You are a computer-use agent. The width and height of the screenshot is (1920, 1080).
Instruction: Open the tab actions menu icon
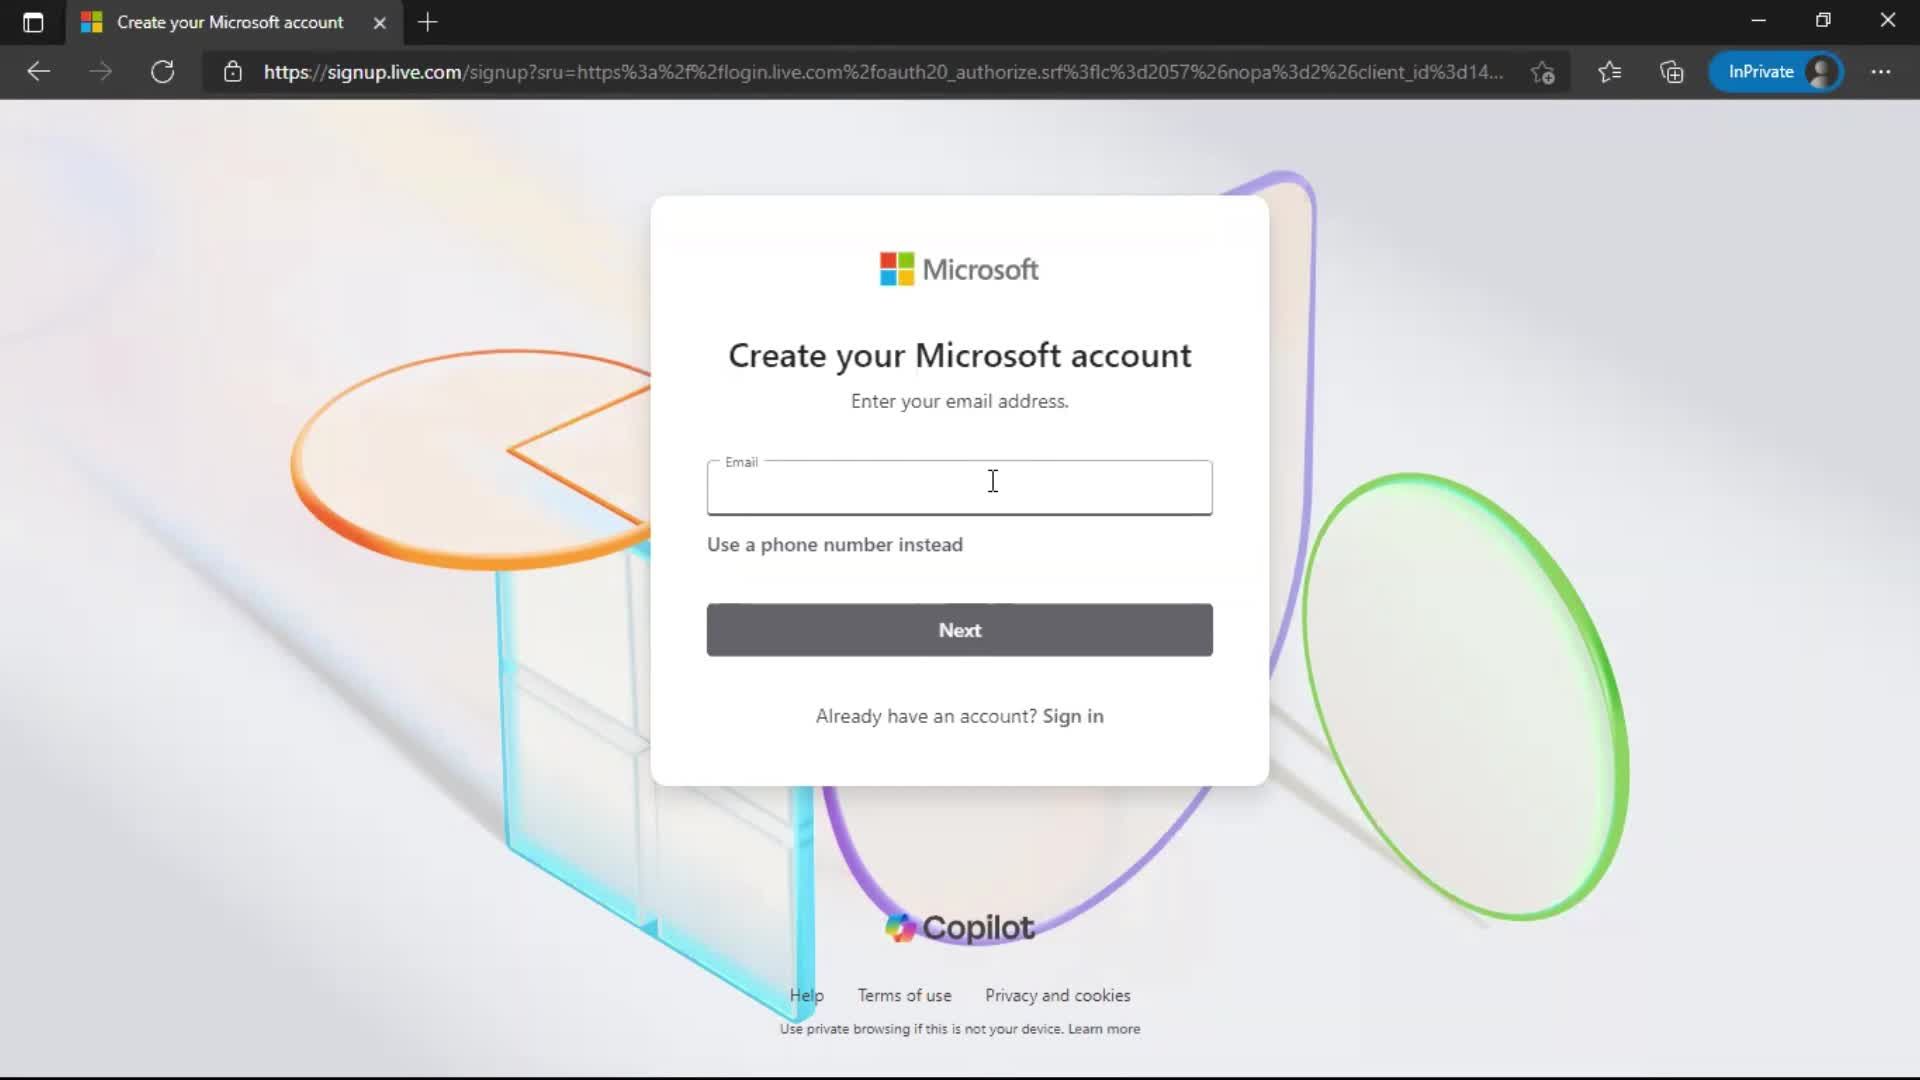pos(33,22)
